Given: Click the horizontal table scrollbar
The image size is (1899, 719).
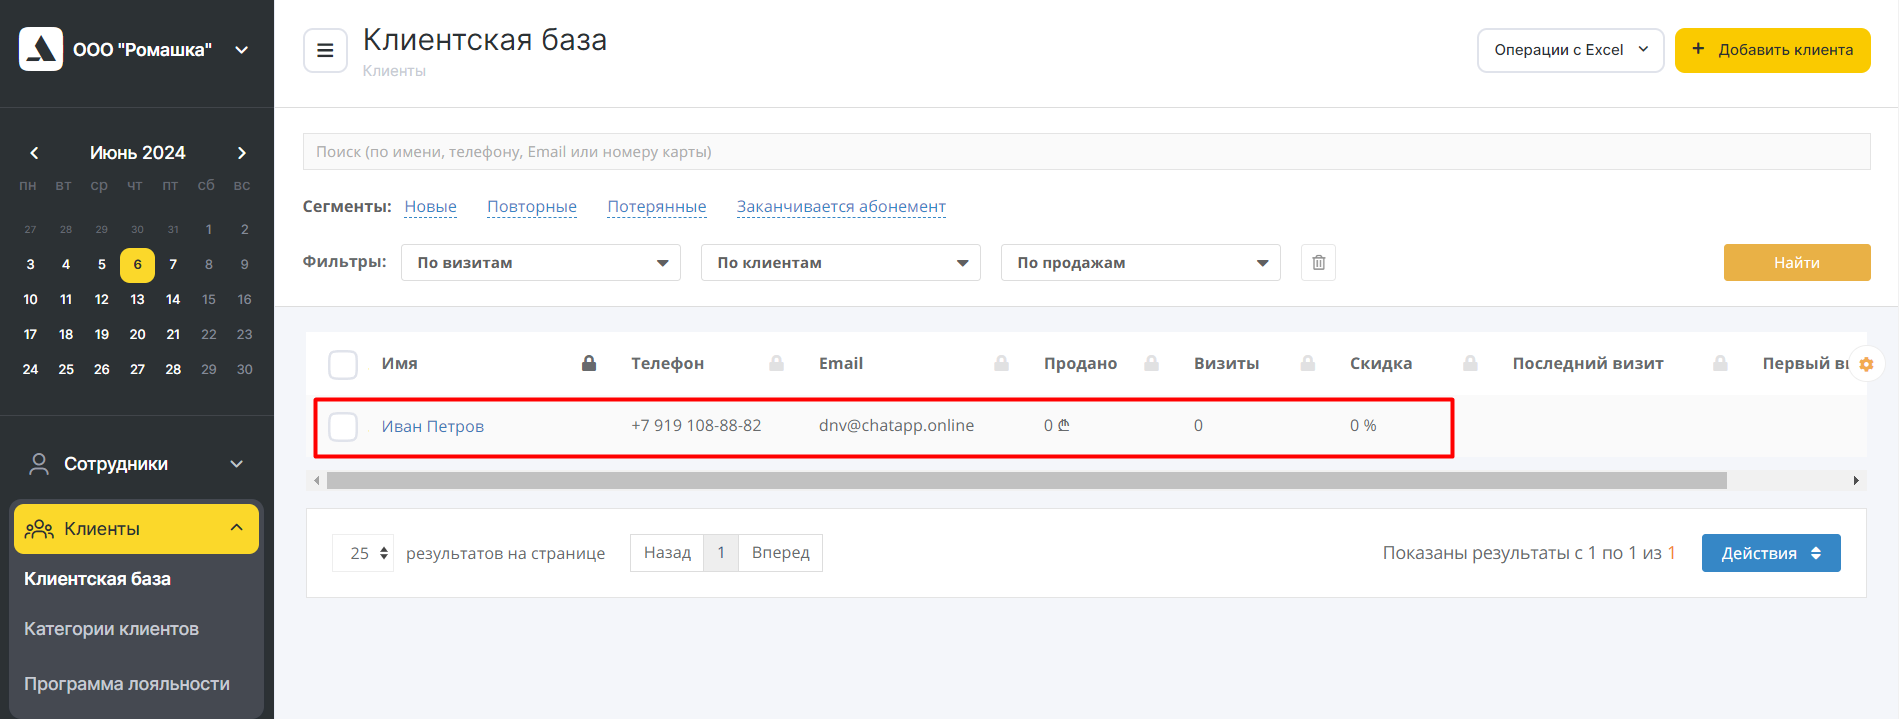Looking at the screenshot, I should click(1026, 481).
